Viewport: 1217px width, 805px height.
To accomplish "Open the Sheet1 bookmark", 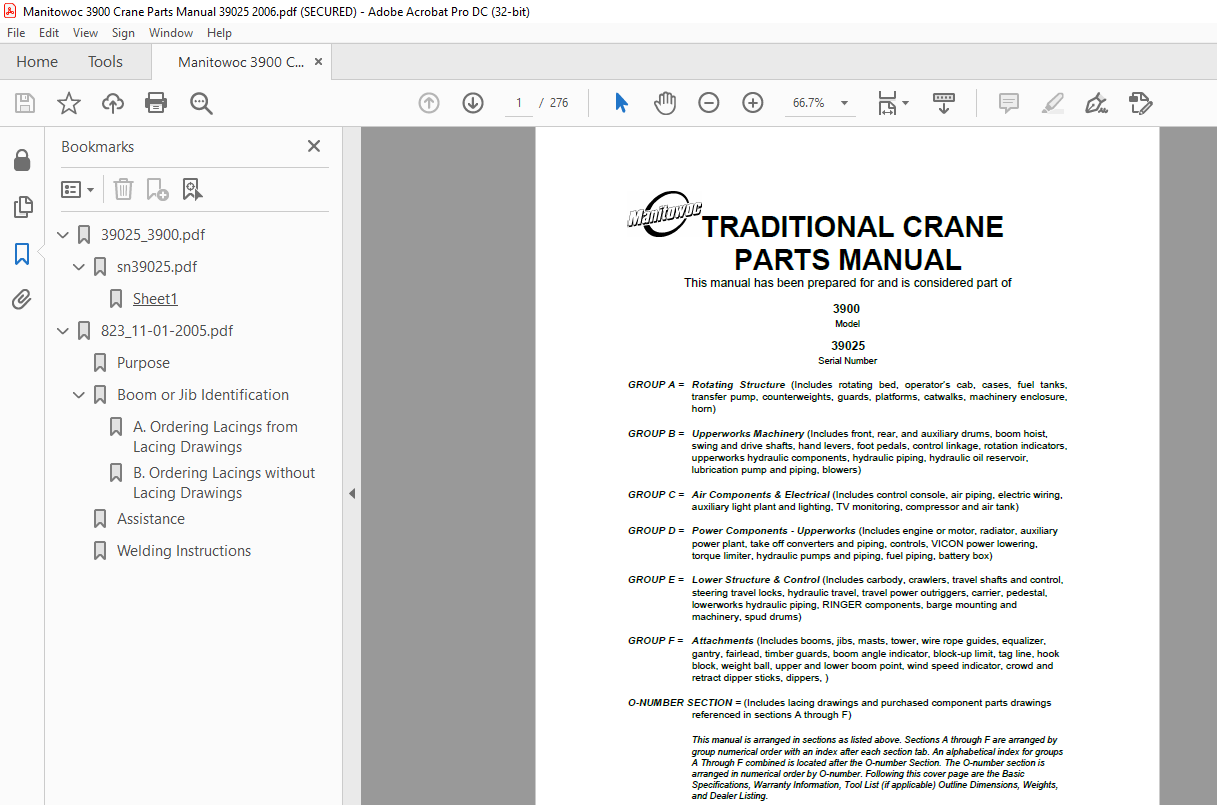I will coord(155,299).
